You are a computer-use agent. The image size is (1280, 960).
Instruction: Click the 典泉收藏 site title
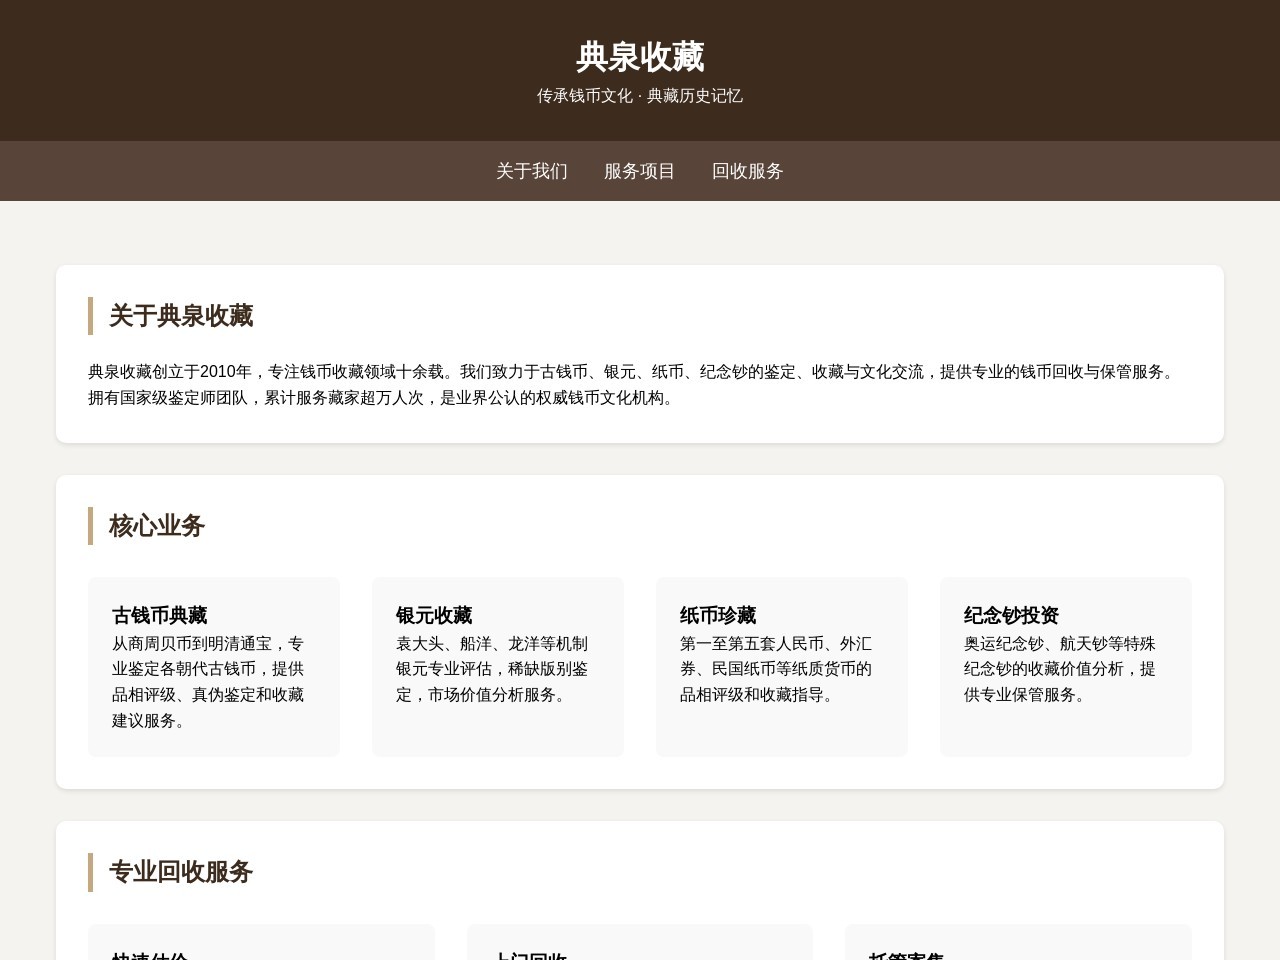click(x=640, y=58)
